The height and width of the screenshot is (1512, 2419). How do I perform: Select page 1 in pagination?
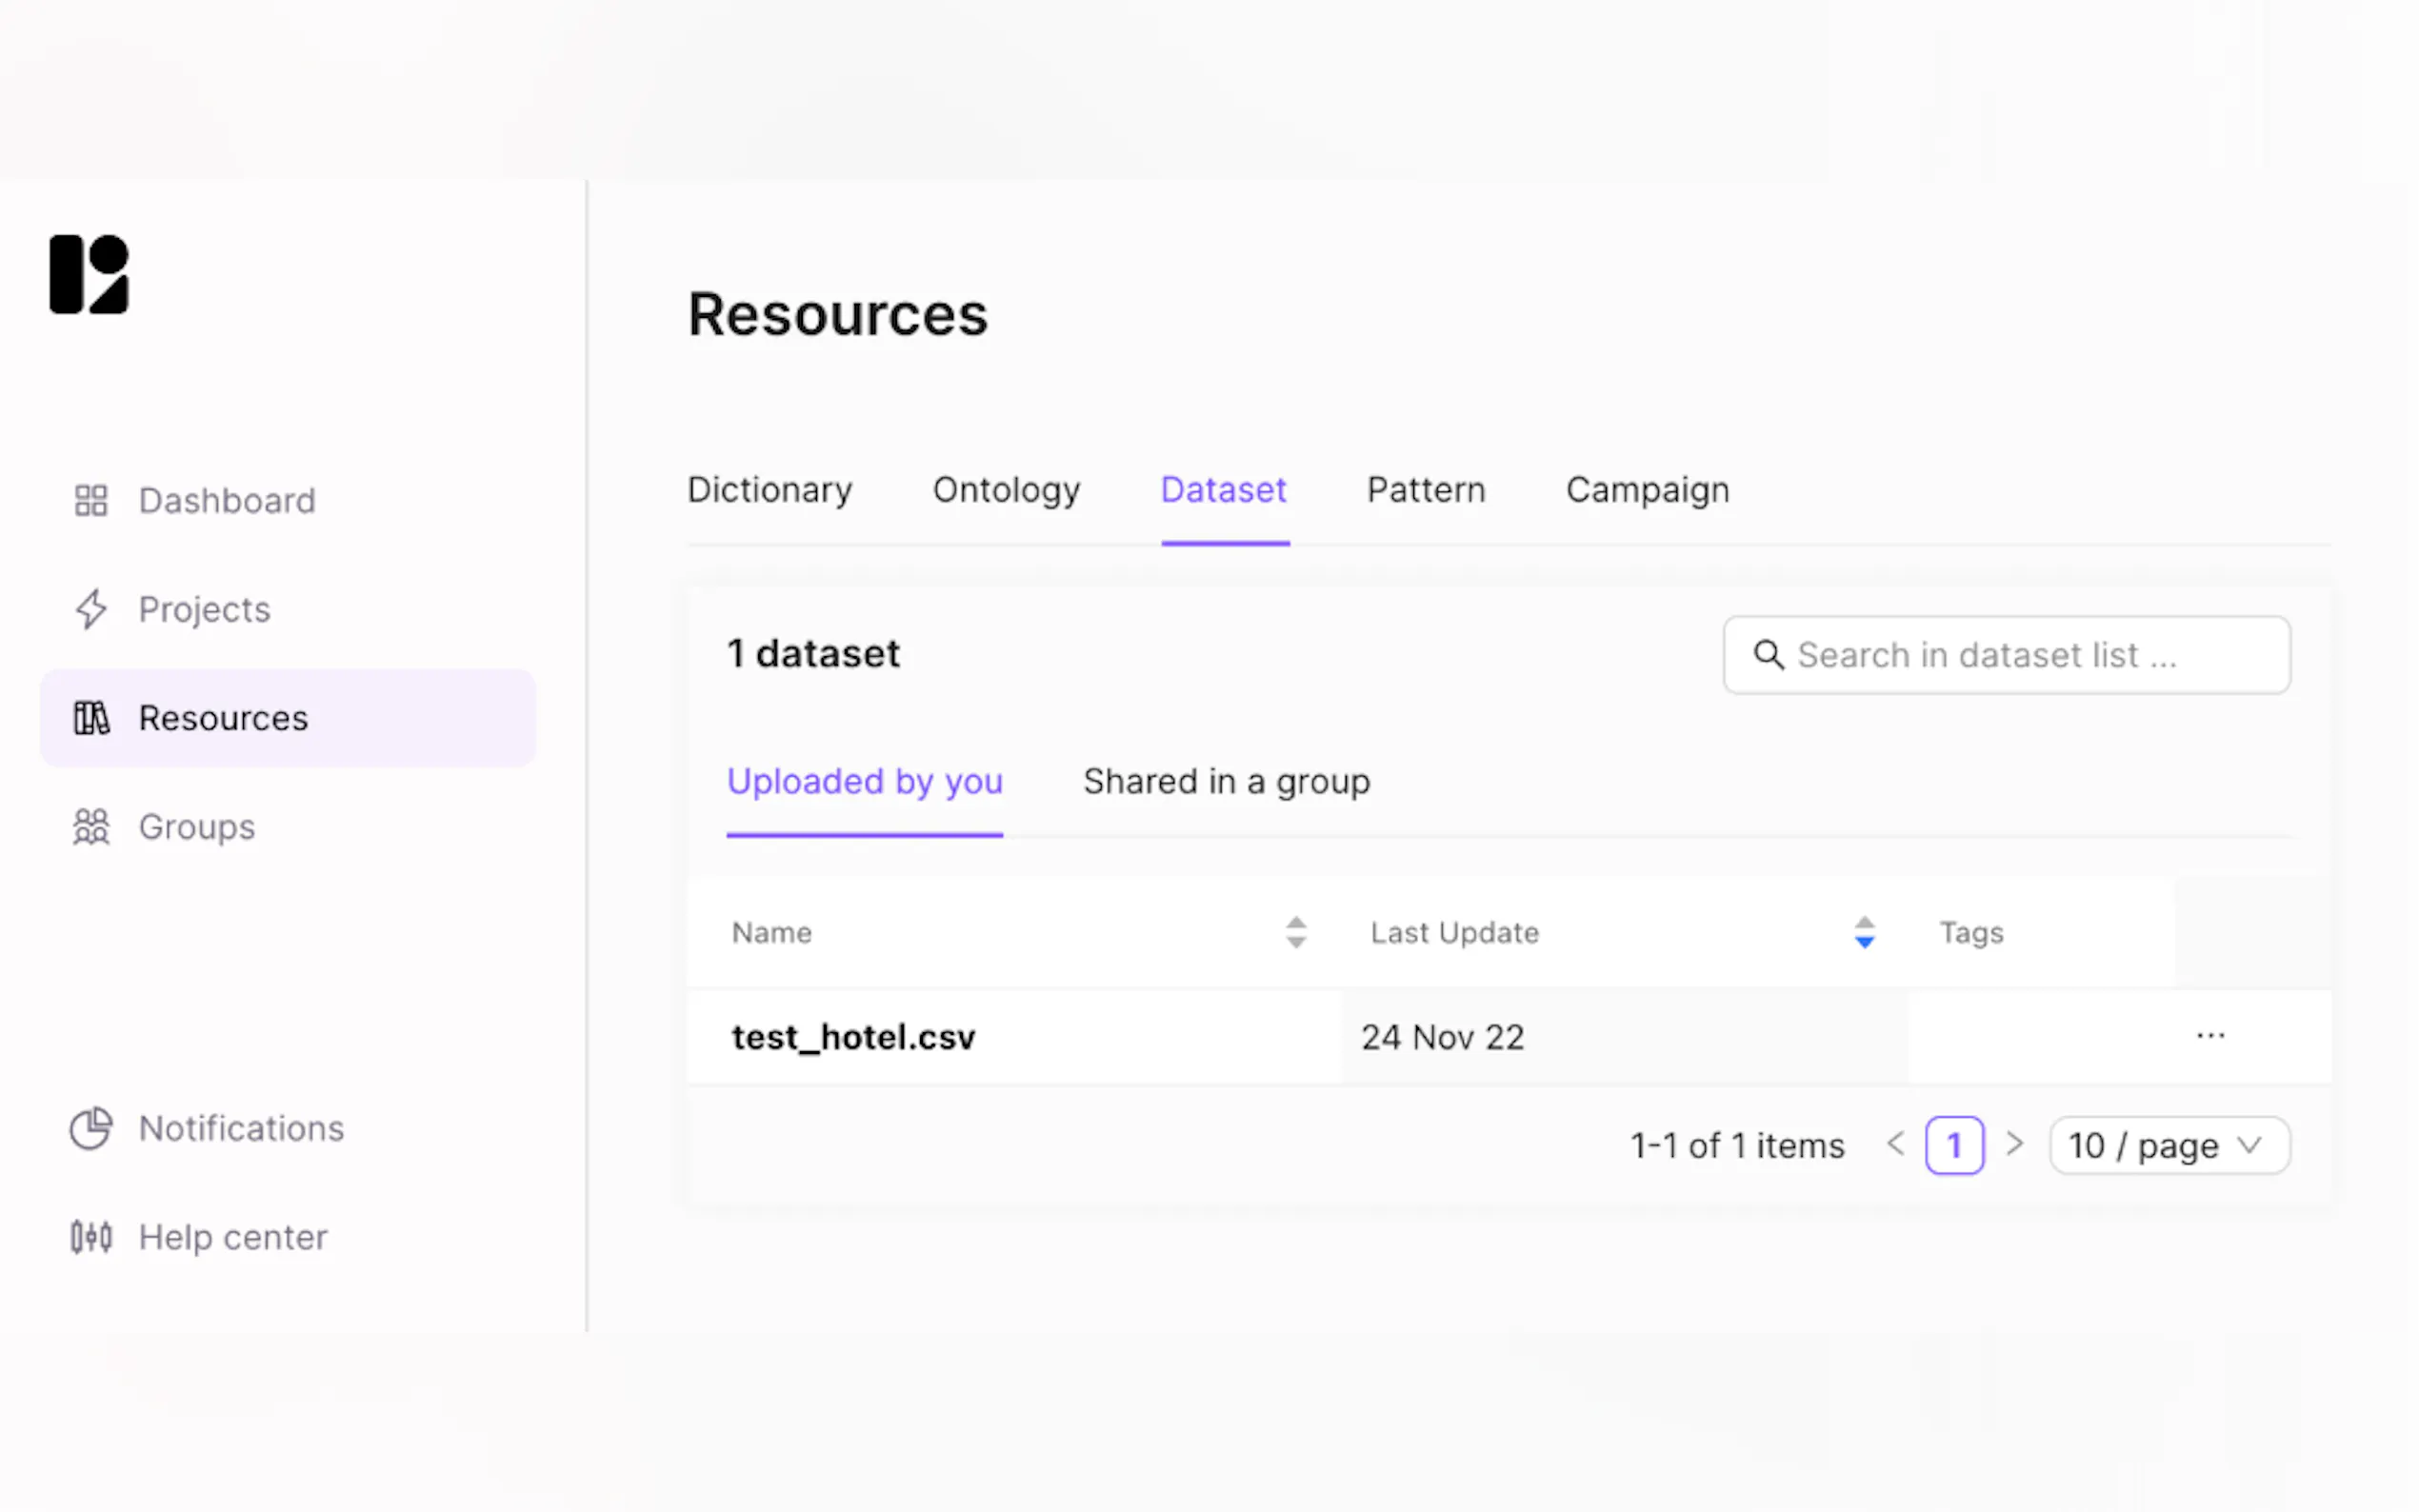1954,1145
